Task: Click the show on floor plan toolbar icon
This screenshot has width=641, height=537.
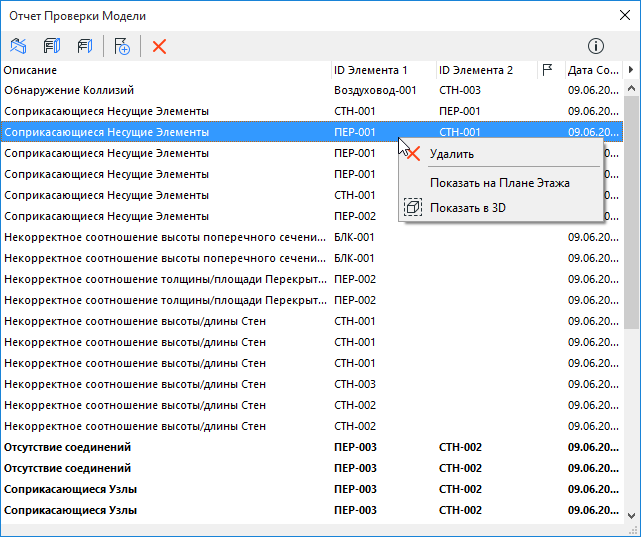Action: (18, 46)
